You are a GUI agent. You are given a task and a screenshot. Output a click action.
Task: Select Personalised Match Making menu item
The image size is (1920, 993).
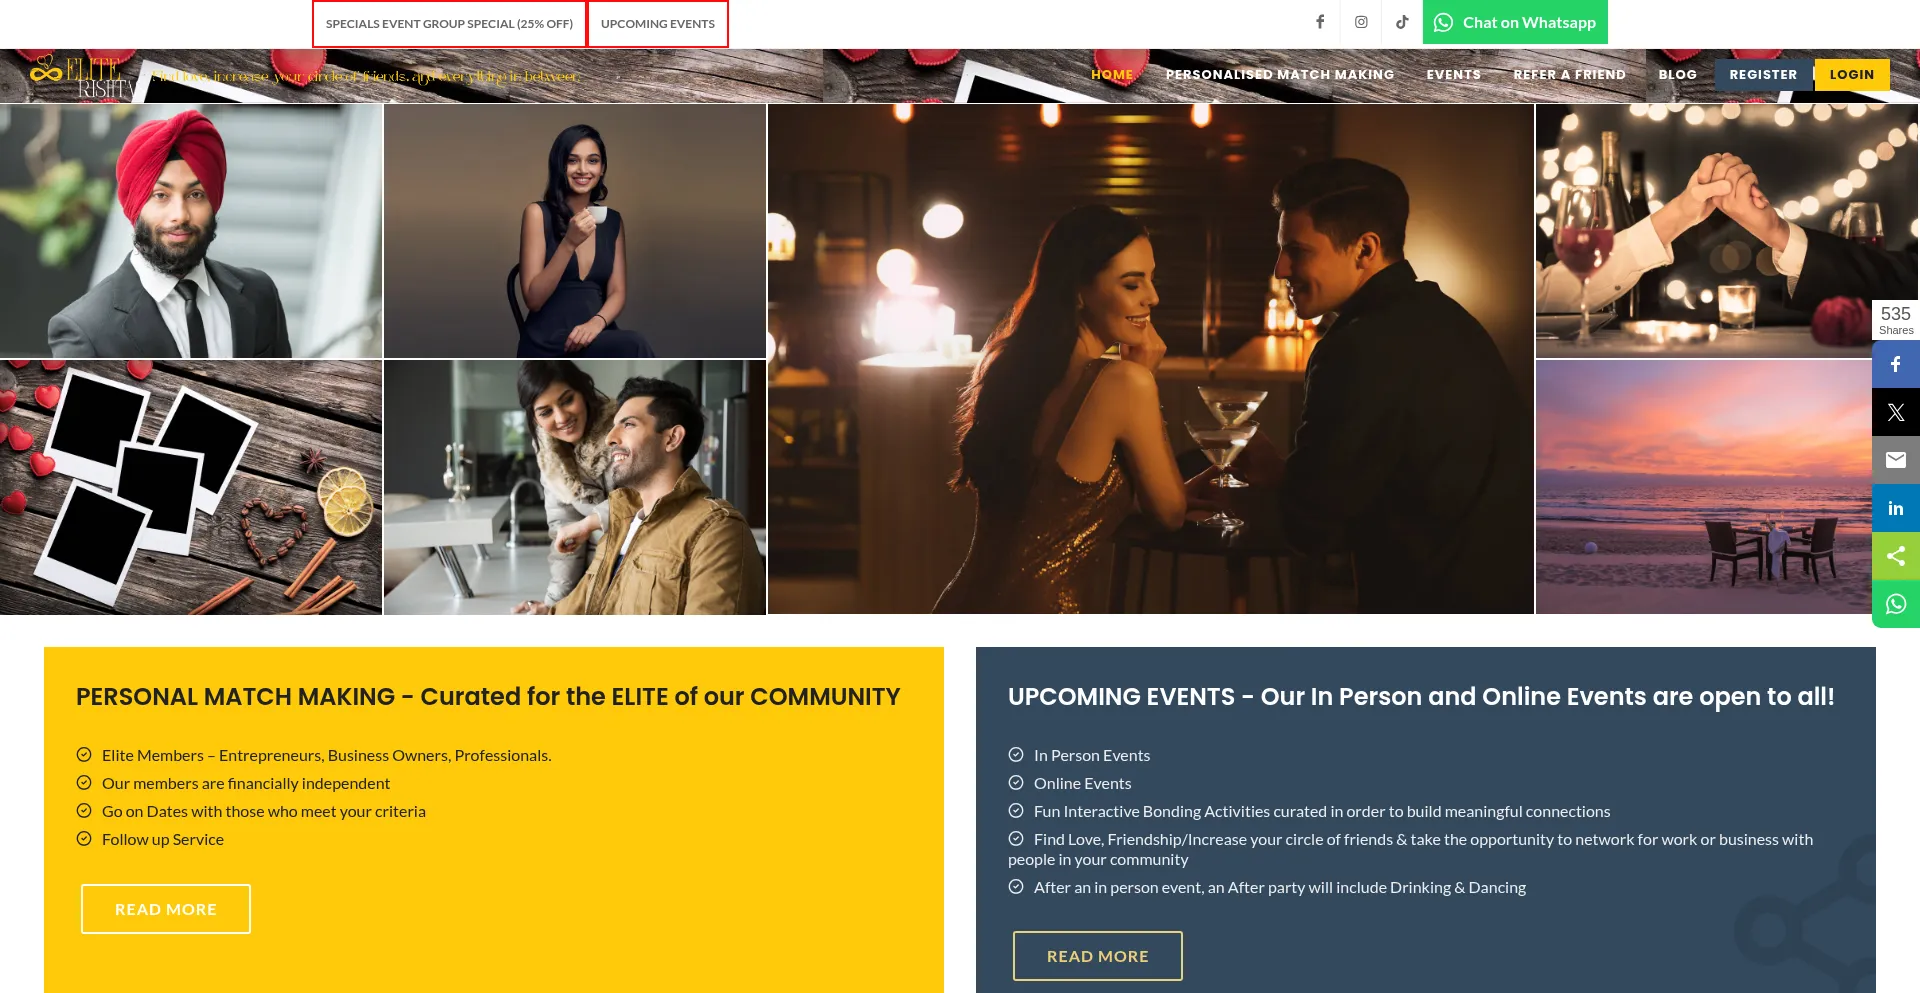(x=1279, y=75)
